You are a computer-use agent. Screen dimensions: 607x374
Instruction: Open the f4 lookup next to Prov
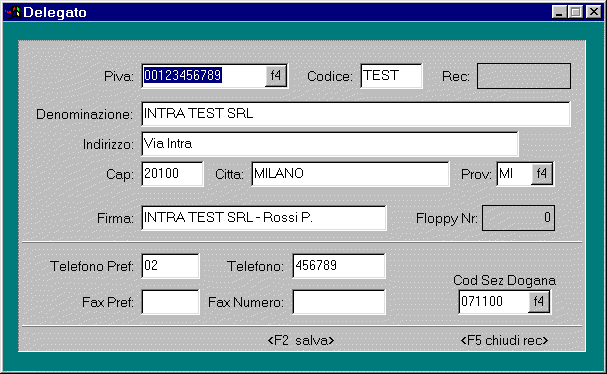coord(542,173)
